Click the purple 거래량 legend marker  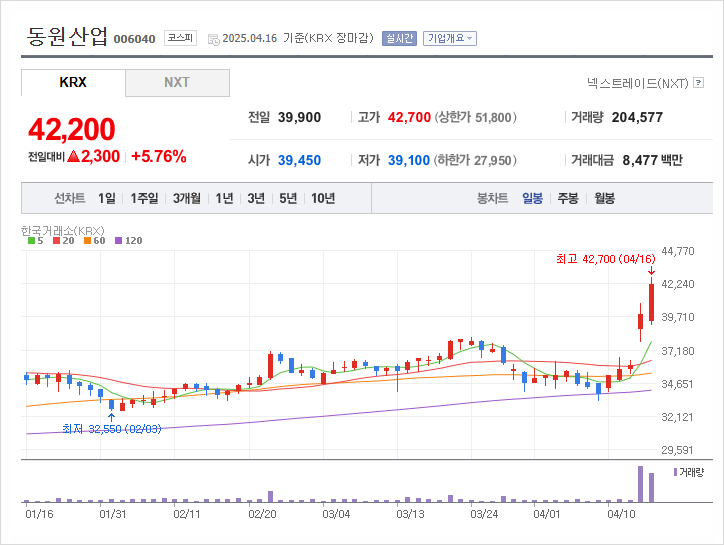(676, 472)
